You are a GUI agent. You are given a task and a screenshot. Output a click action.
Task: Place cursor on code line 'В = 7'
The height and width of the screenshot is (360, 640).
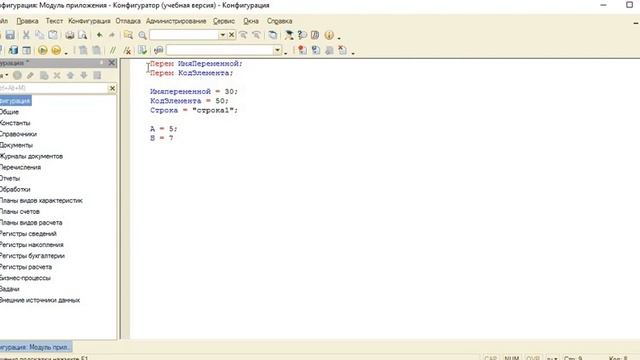pyautogui.click(x=162, y=138)
